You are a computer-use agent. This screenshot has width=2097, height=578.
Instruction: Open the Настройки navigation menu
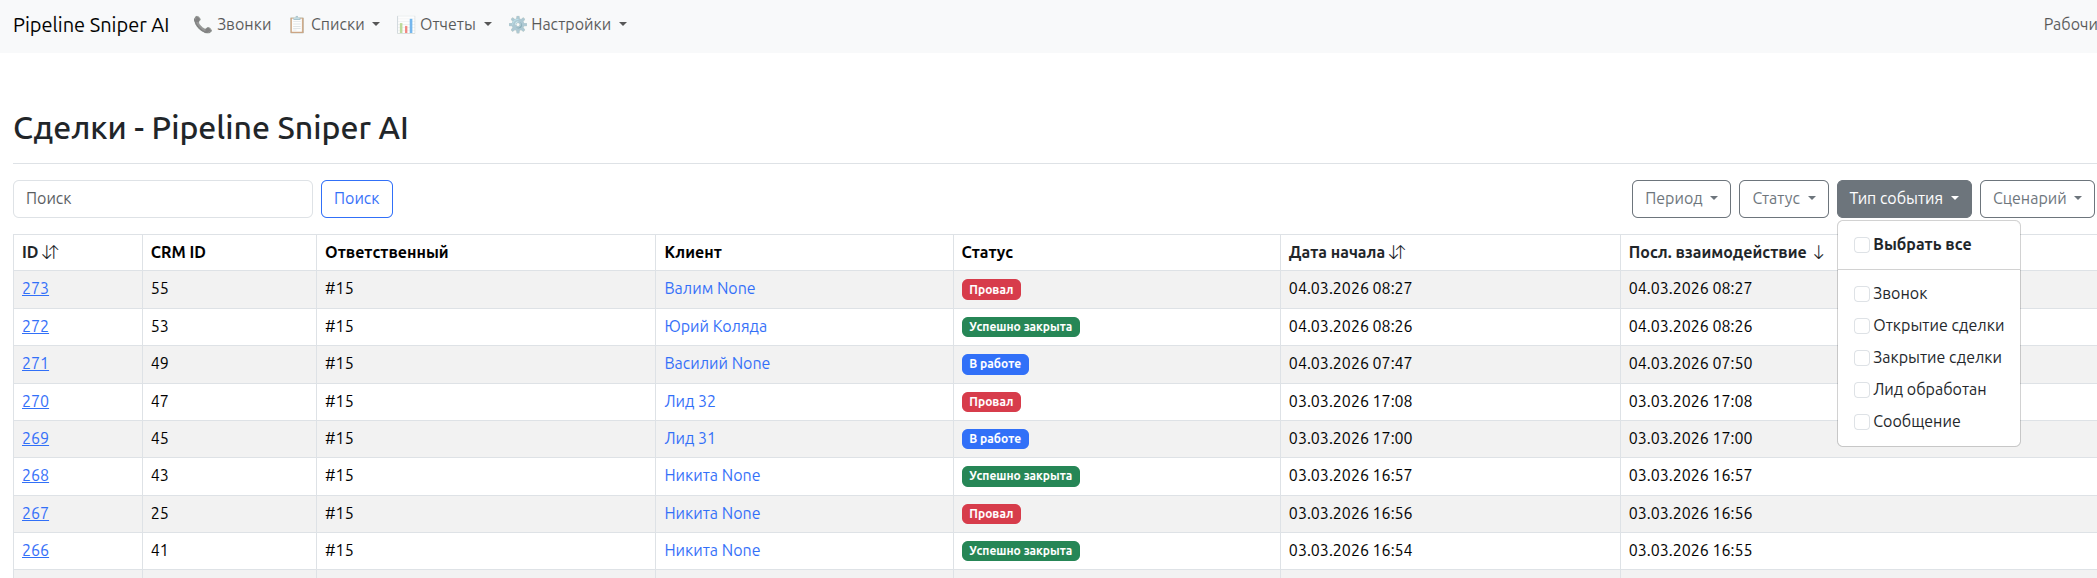coord(570,25)
